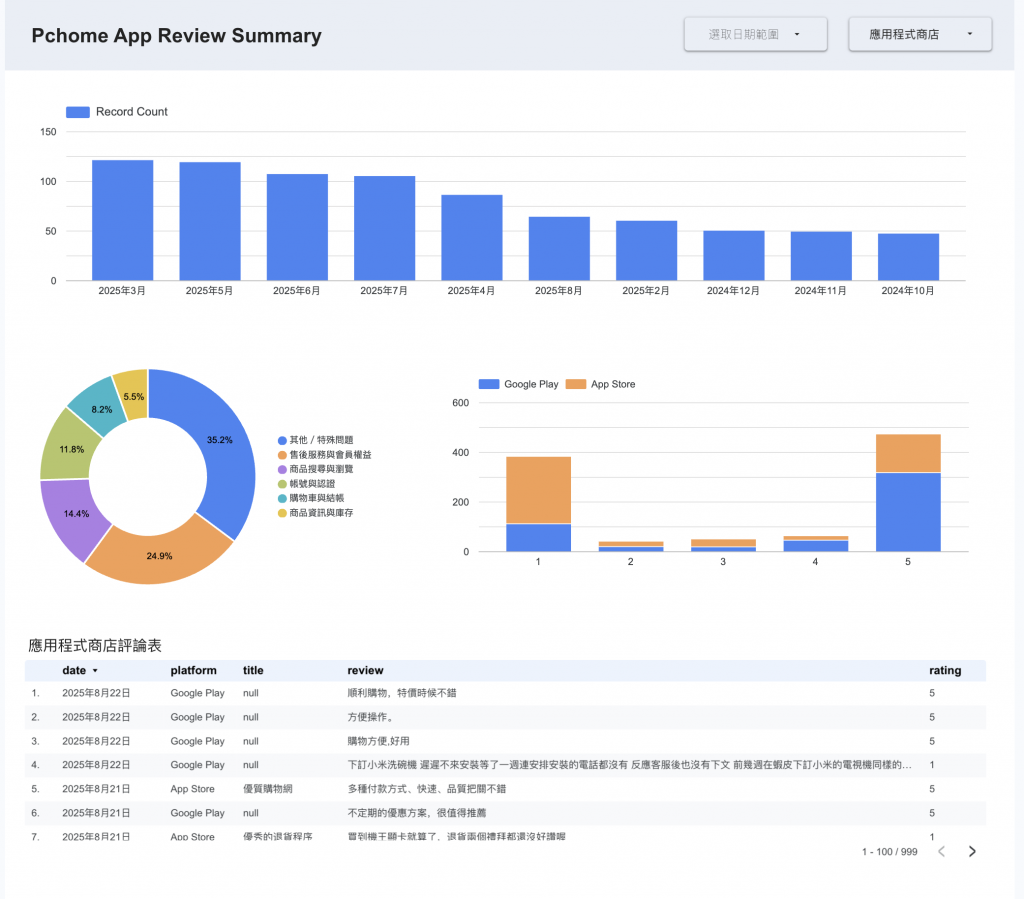This screenshot has height=899, width=1024.
Task: Click Google Play platform cell in row 6
Action: pos(197,813)
